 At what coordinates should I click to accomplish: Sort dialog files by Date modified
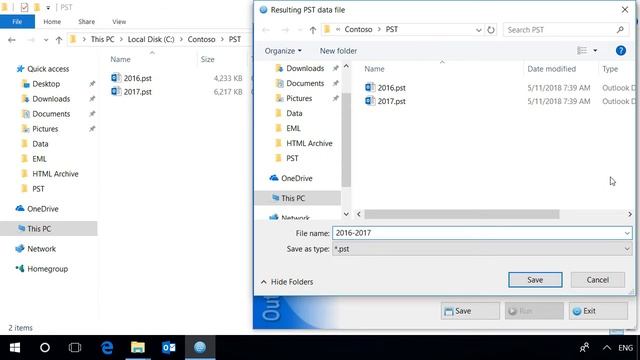click(551, 69)
